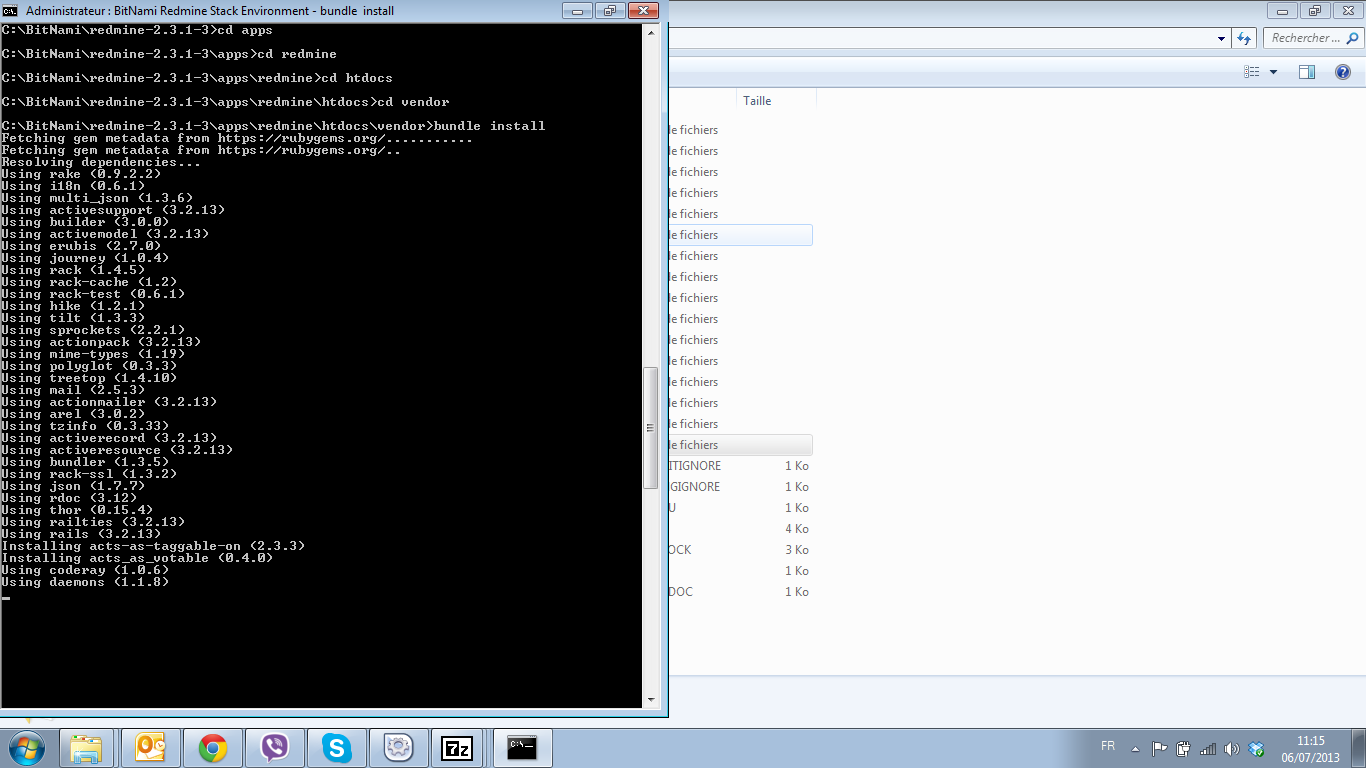This screenshot has width=1366, height=768.
Task: Click the line 'Using rack-cache (1.2)'
Action: tap(89, 282)
